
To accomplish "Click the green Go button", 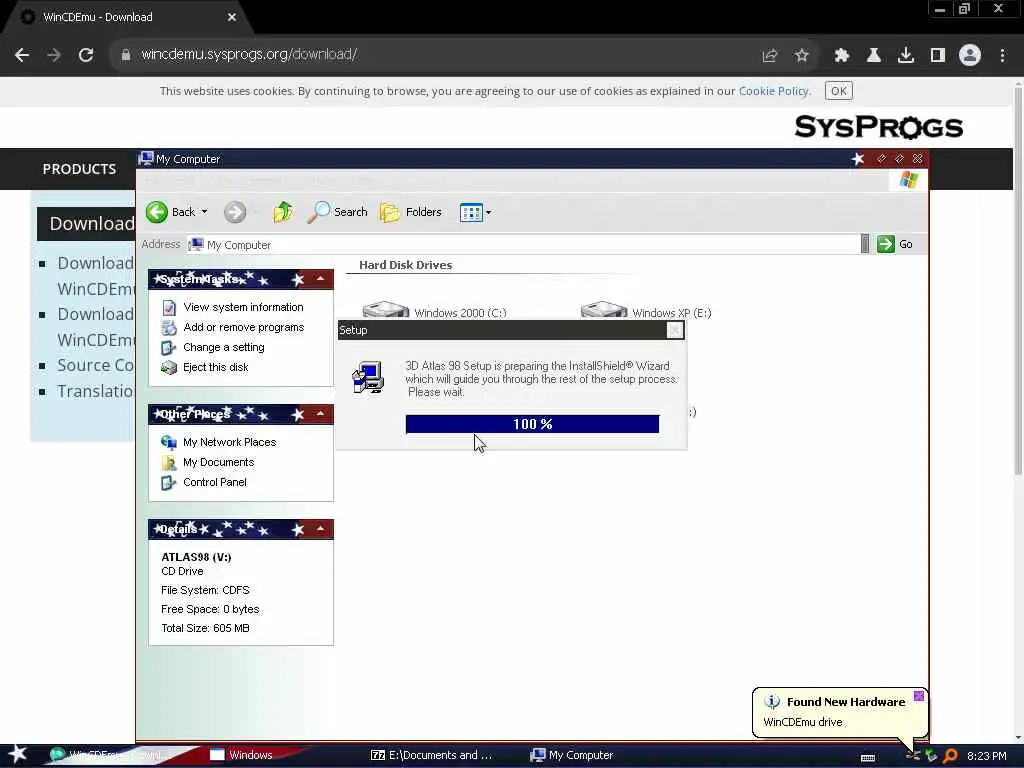I will (x=895, y=244).
